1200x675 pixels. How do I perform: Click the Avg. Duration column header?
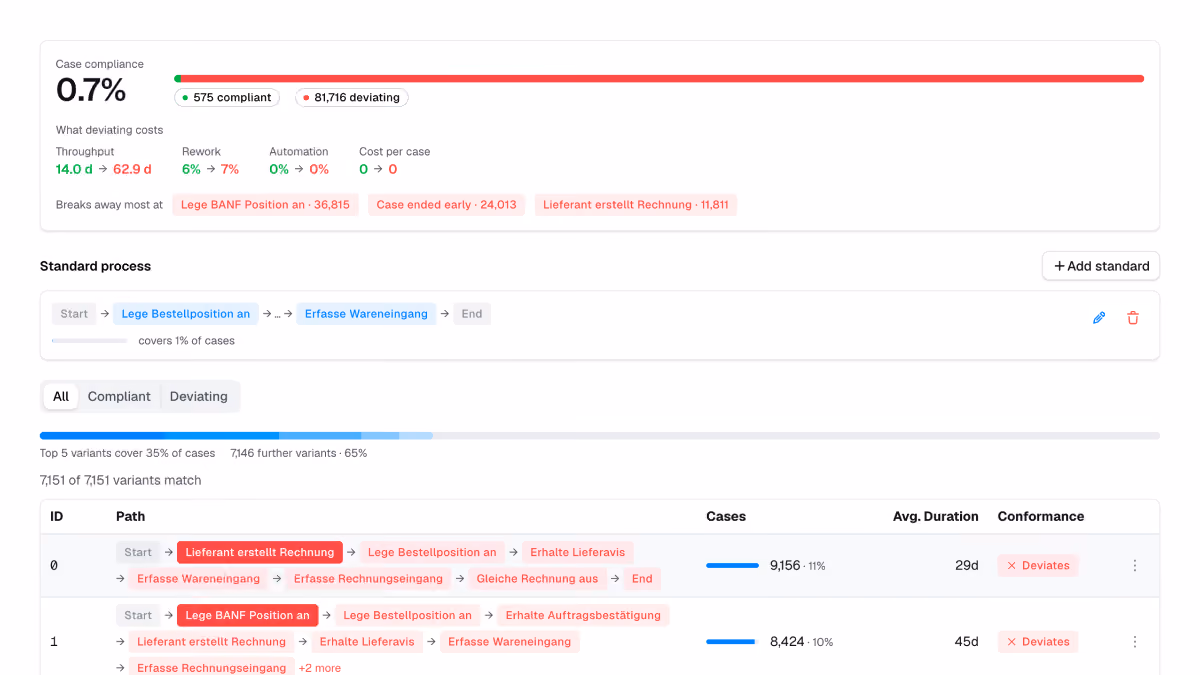point(936,517)
